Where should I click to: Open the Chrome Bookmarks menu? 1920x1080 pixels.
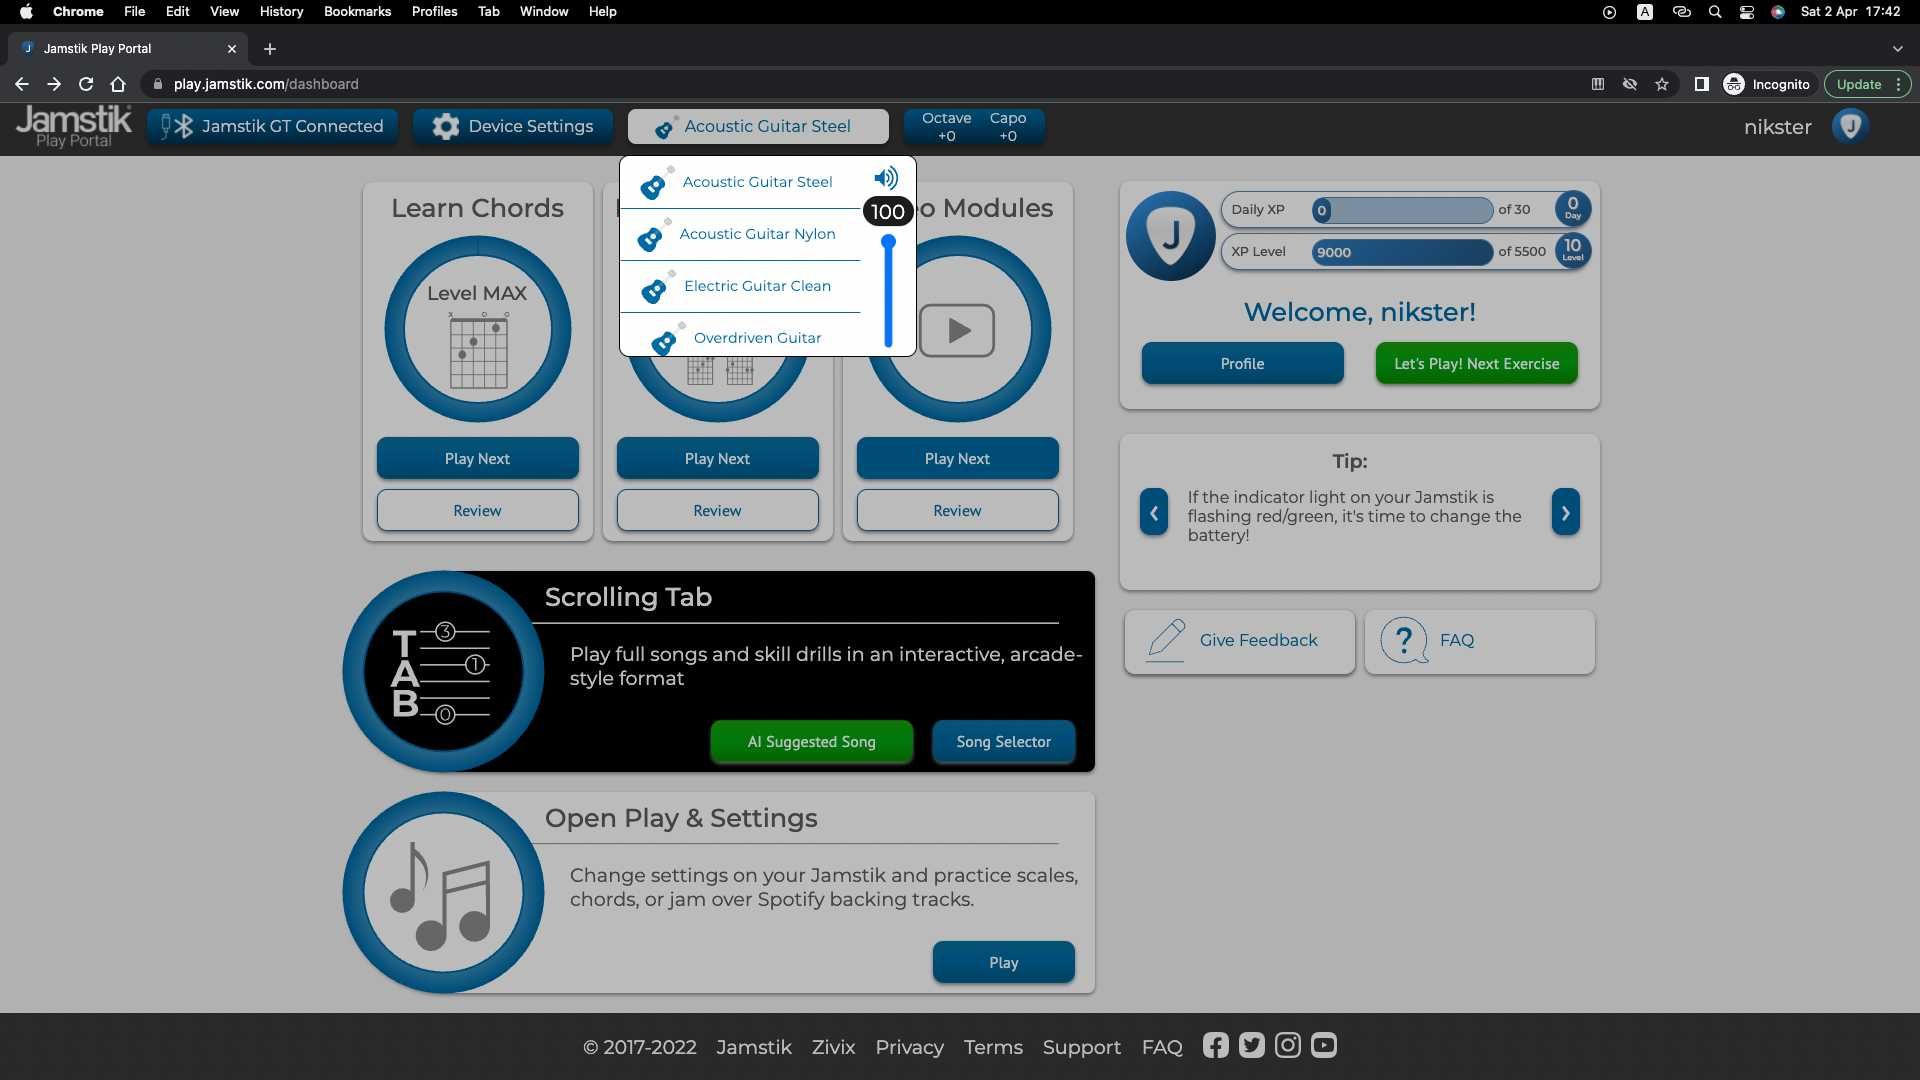coord(357,12)
